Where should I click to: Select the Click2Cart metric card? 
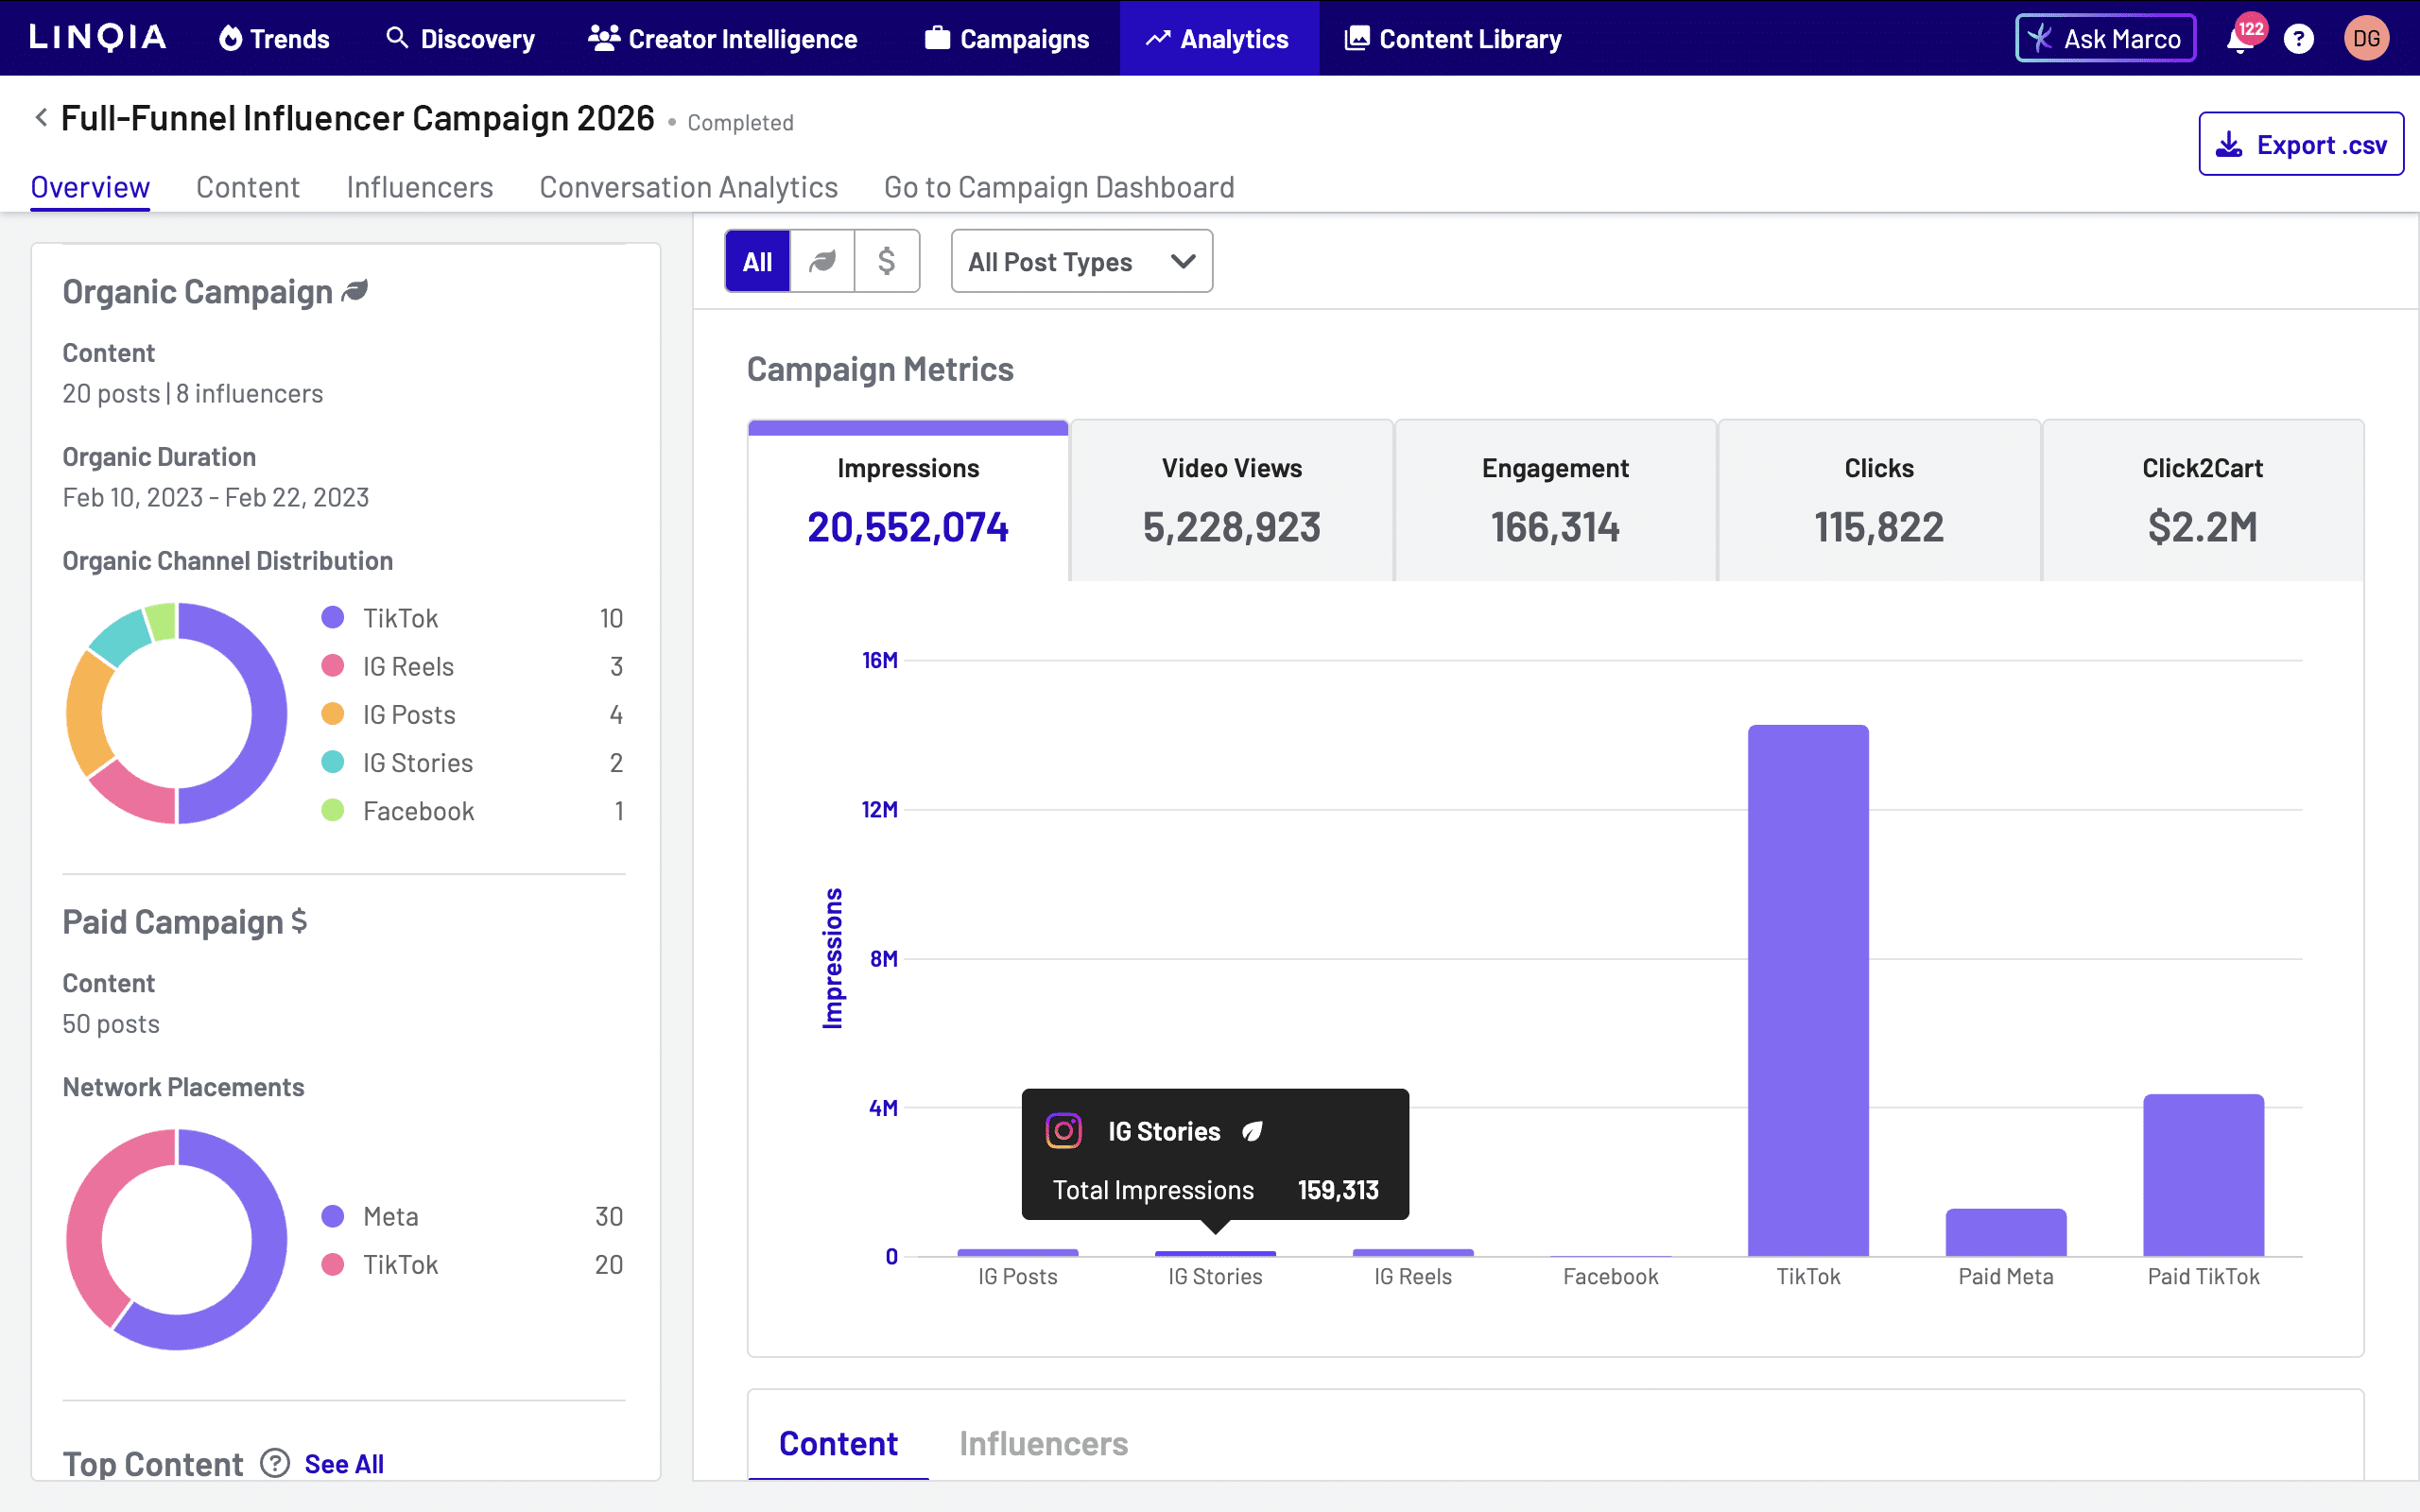[x=2203, y=502]
